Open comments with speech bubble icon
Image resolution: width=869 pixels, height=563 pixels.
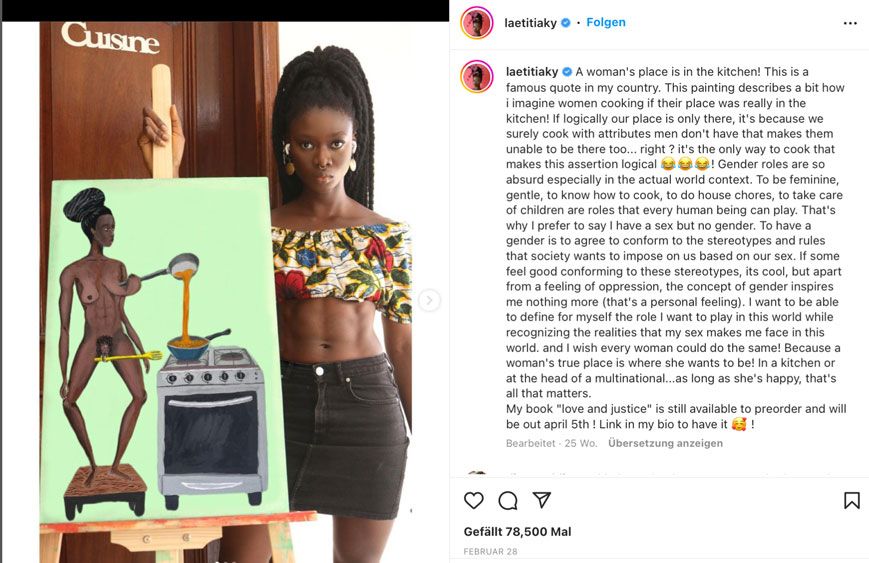(x=508, y=500)
